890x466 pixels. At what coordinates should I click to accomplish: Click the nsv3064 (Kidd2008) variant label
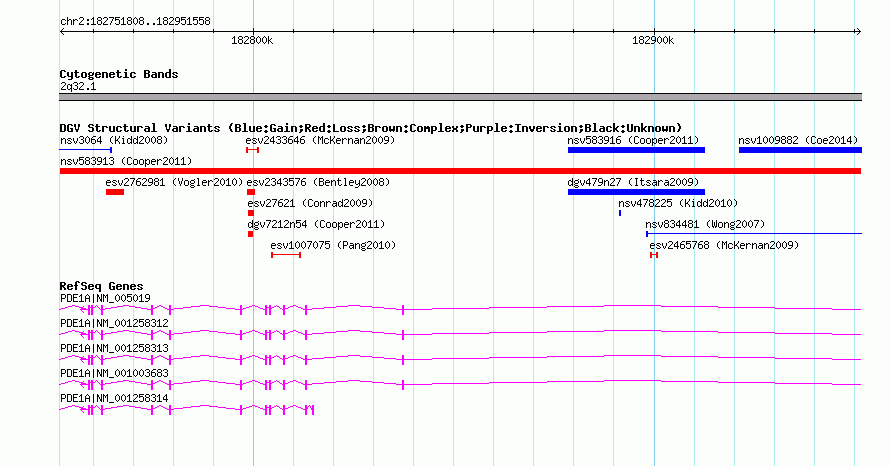coord(114,140)
